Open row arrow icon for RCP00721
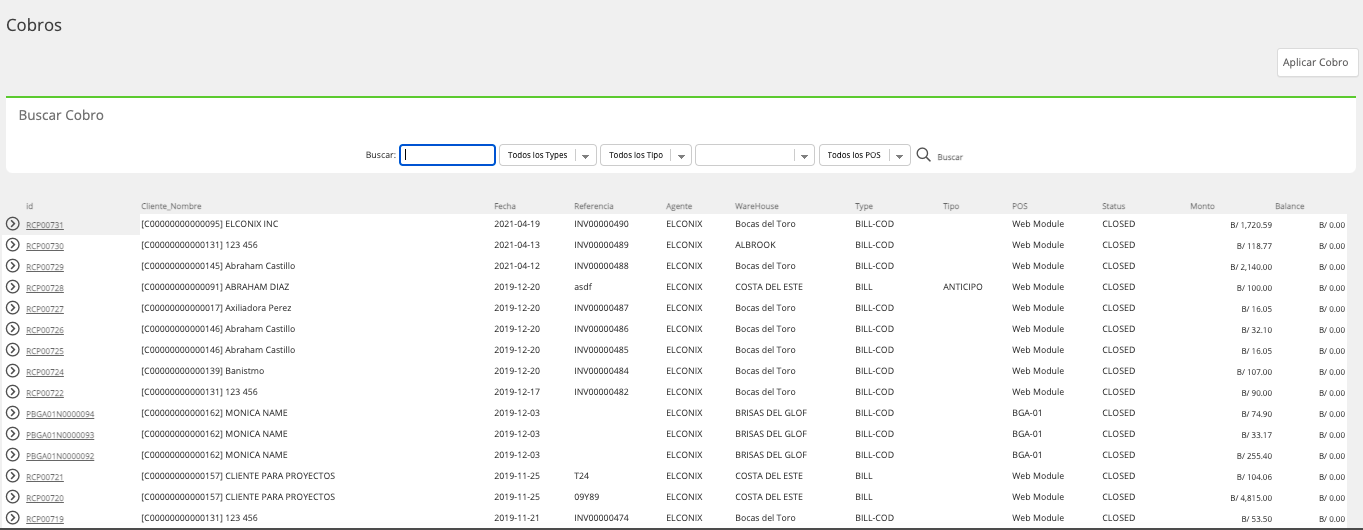 (13, 476)
